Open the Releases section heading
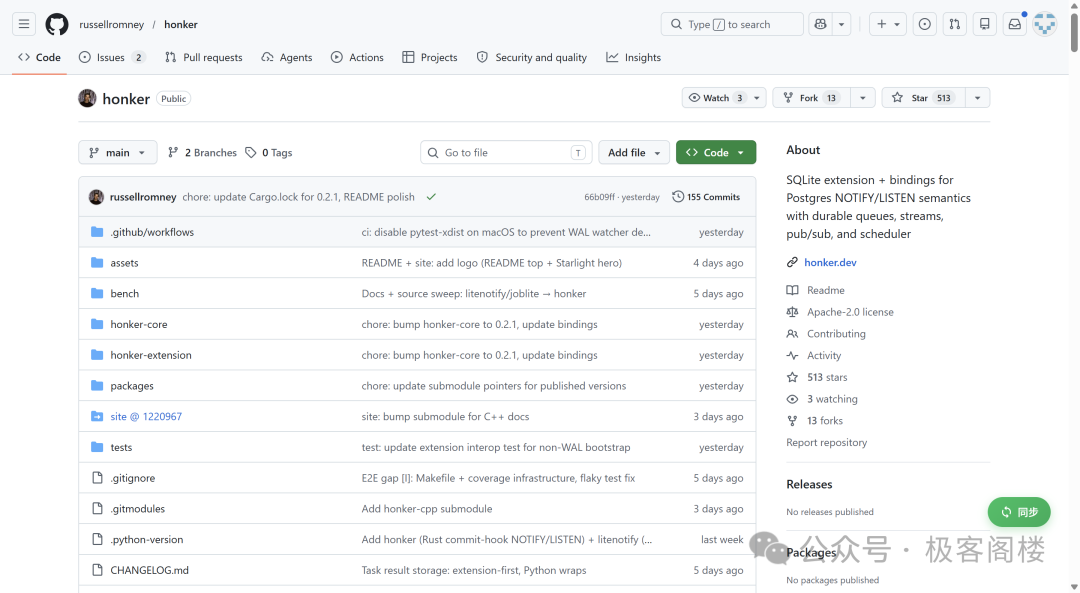The image size is (1080, 593). pyautogui.click(x=809, y=484)
